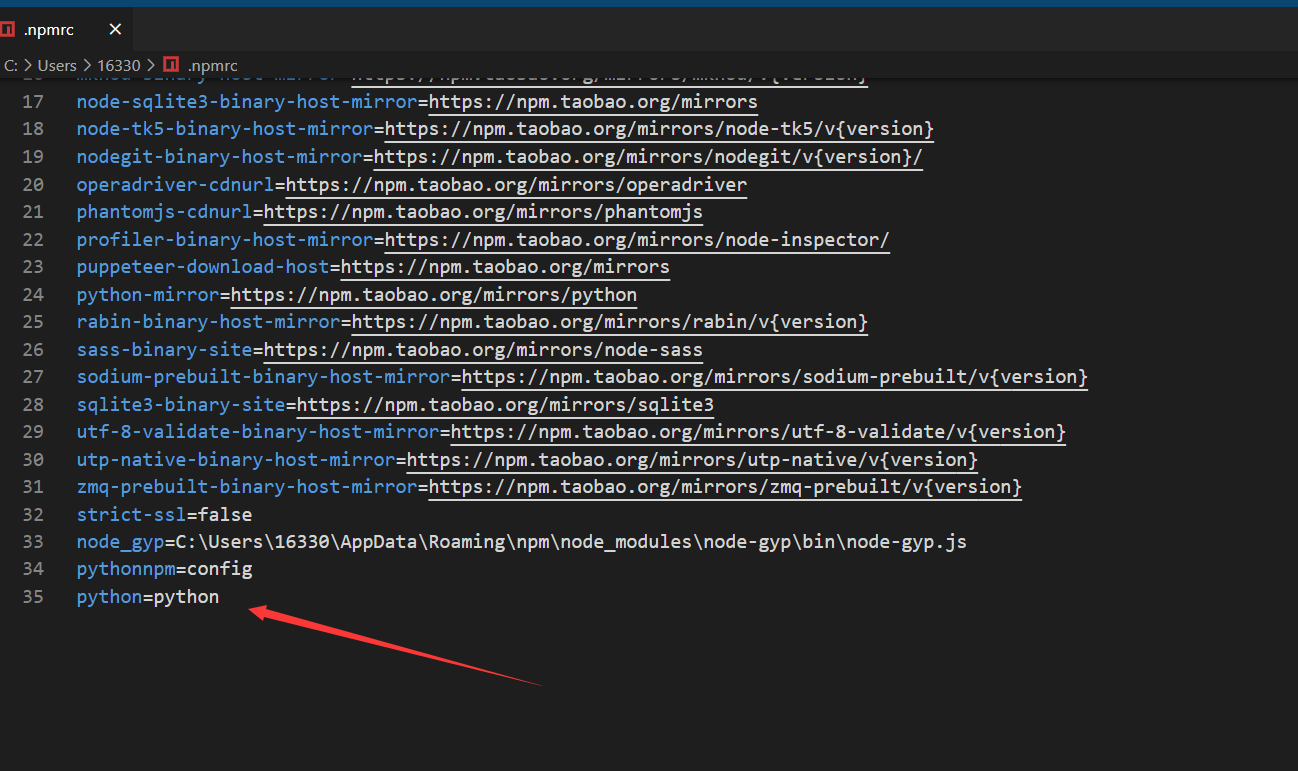Select line number 17 in the gutter

click(33, 101)
